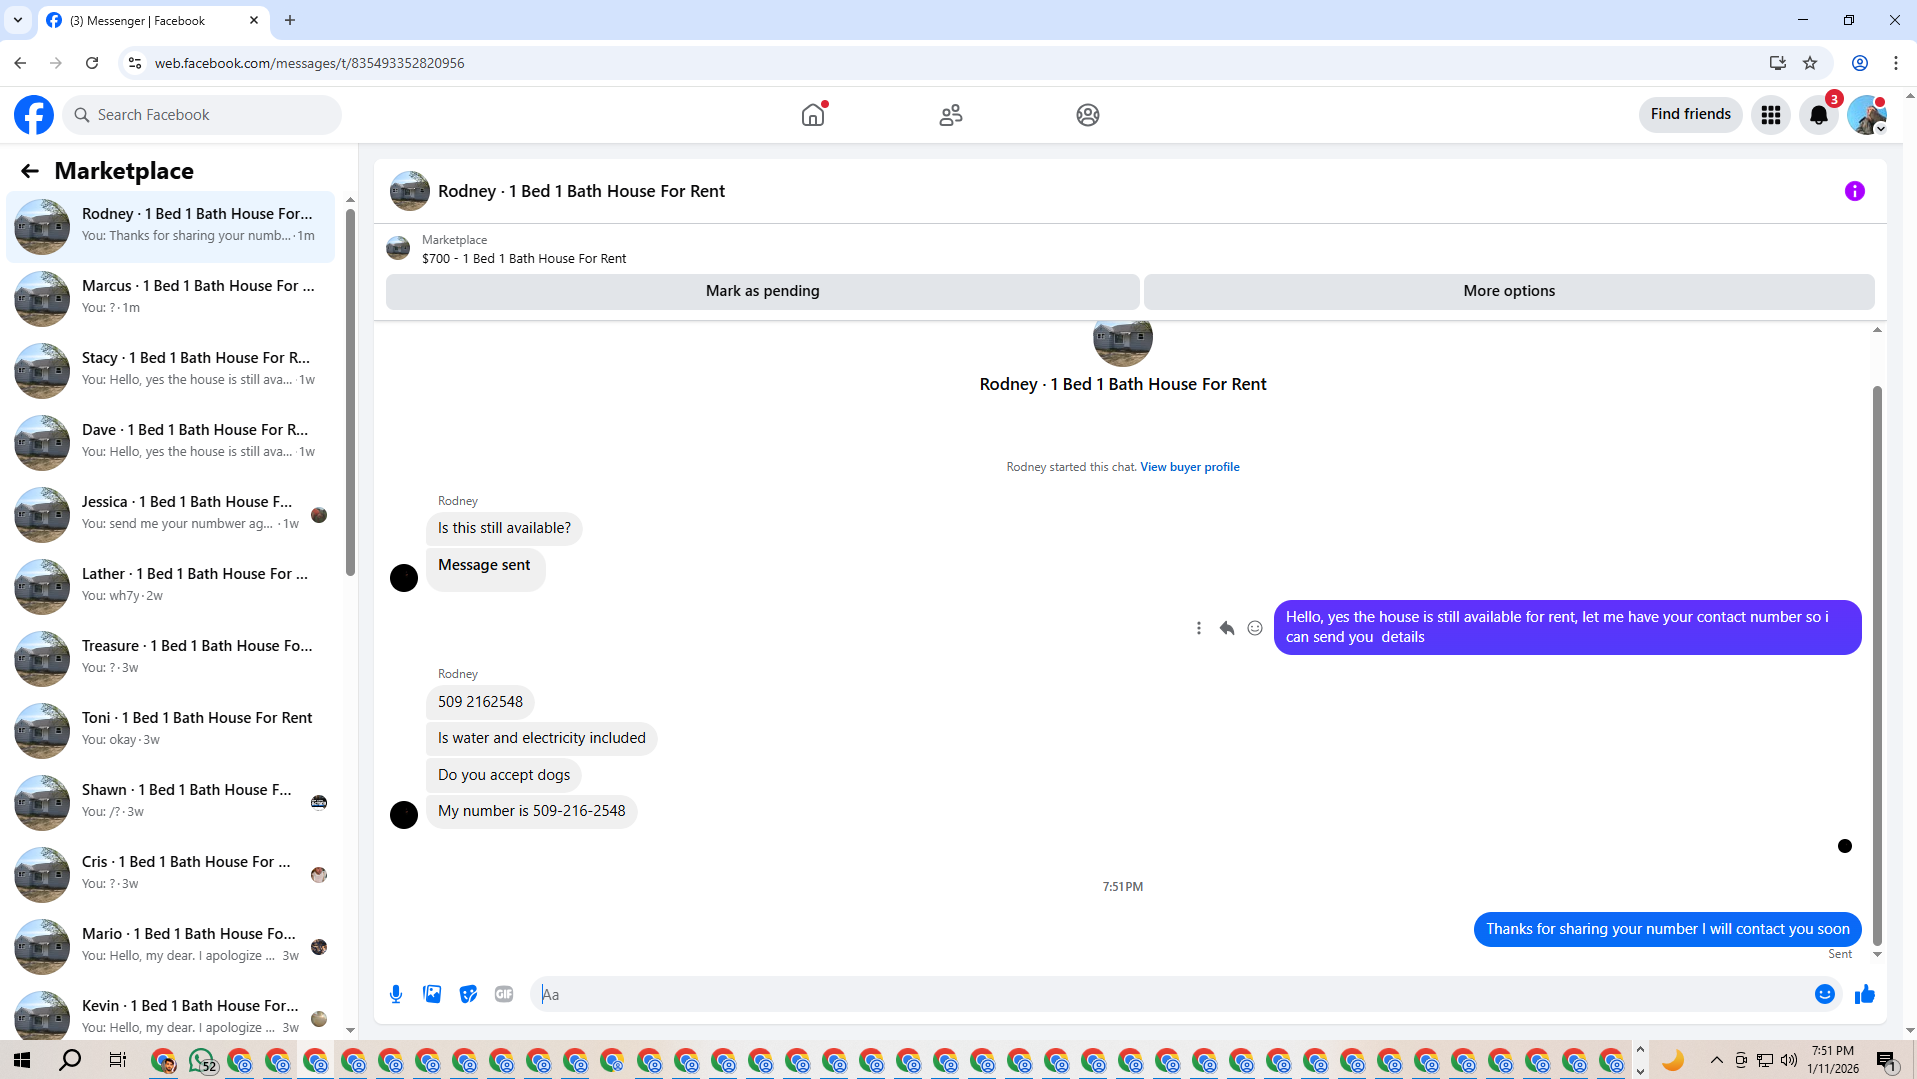1917x1079 pixels.
Task: Reply to the purple availability message
Action: click(1227, 628)
